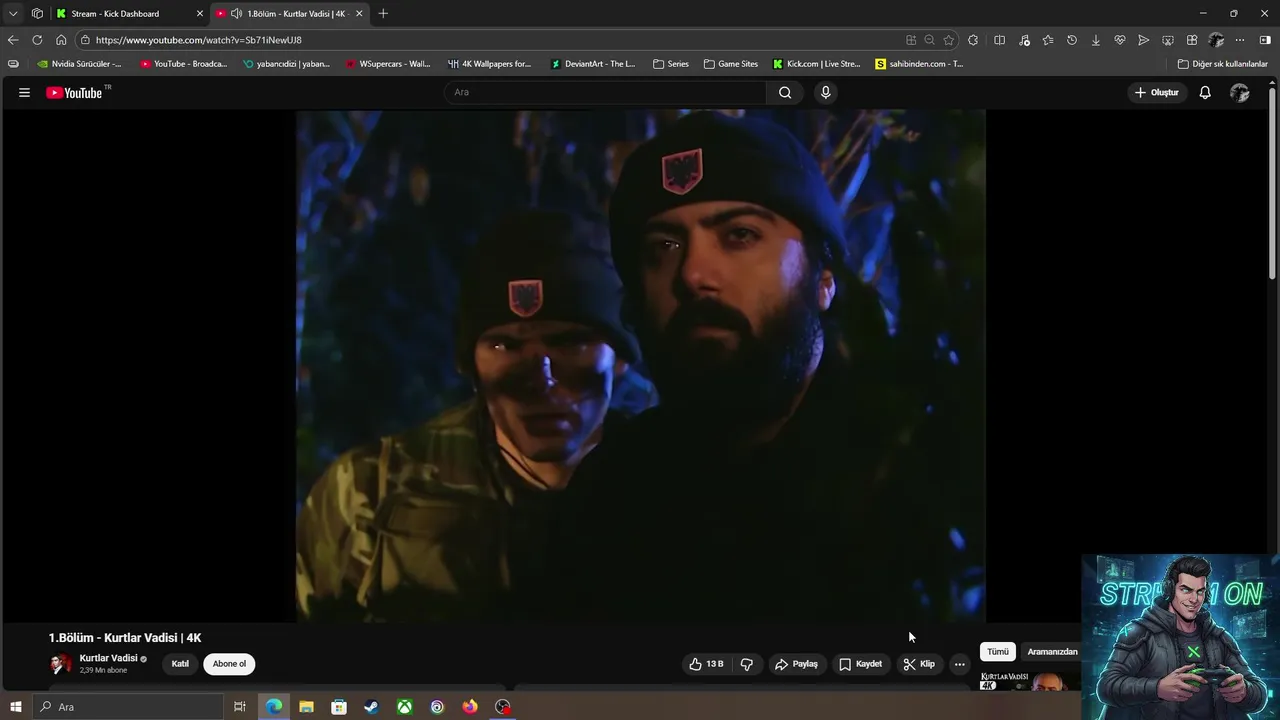Viewport: 1280px width, 720px height.
Task: Open YouTube notifications bell
Action: pos(1205,92)
